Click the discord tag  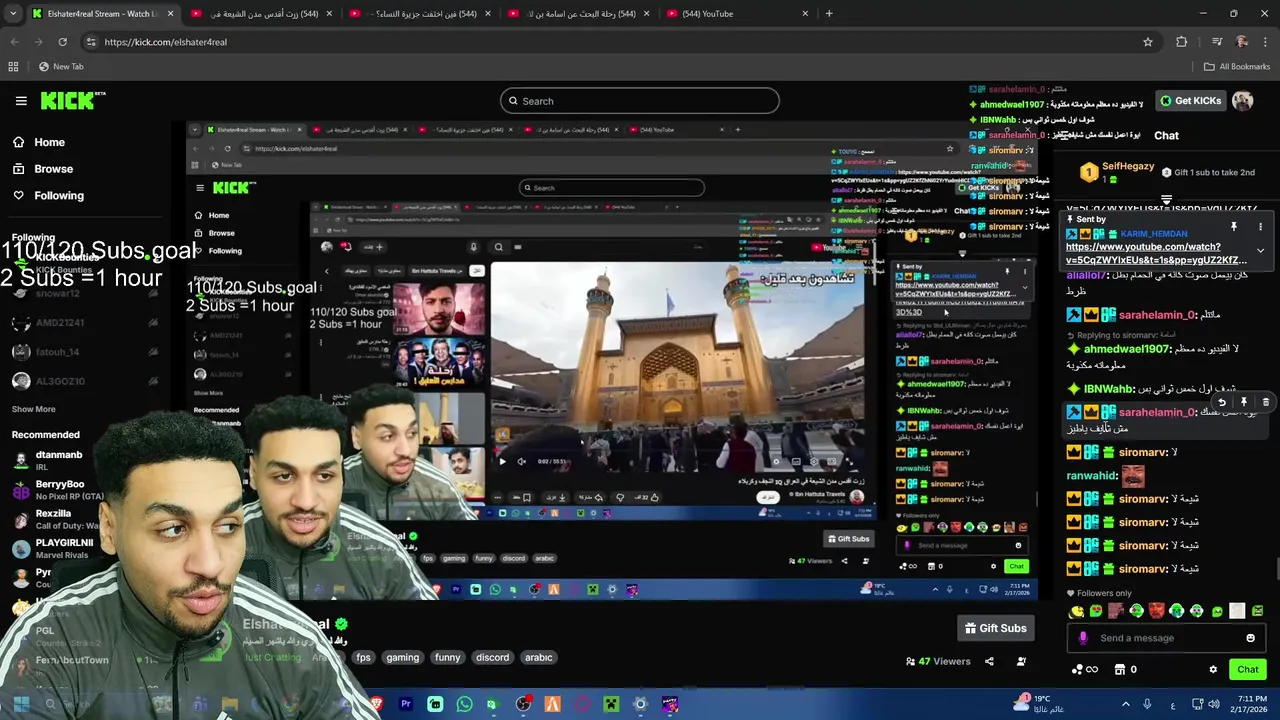pyautogui.click(x=492, y=658)
